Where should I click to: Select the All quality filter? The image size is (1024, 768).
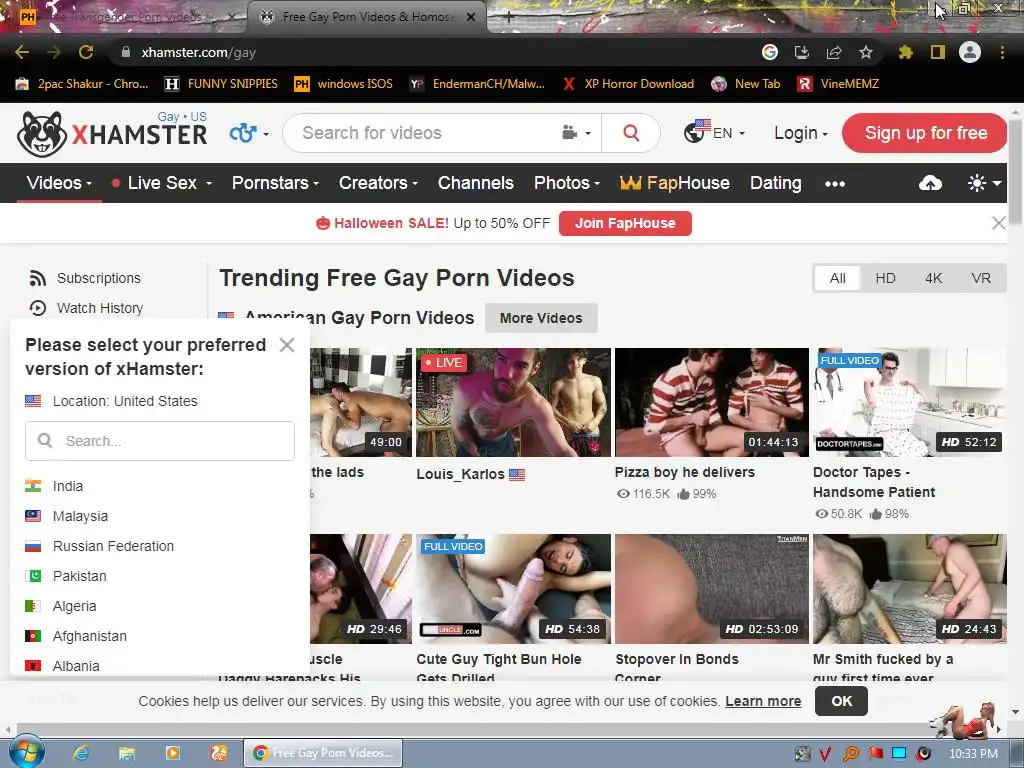click(837, 278)
